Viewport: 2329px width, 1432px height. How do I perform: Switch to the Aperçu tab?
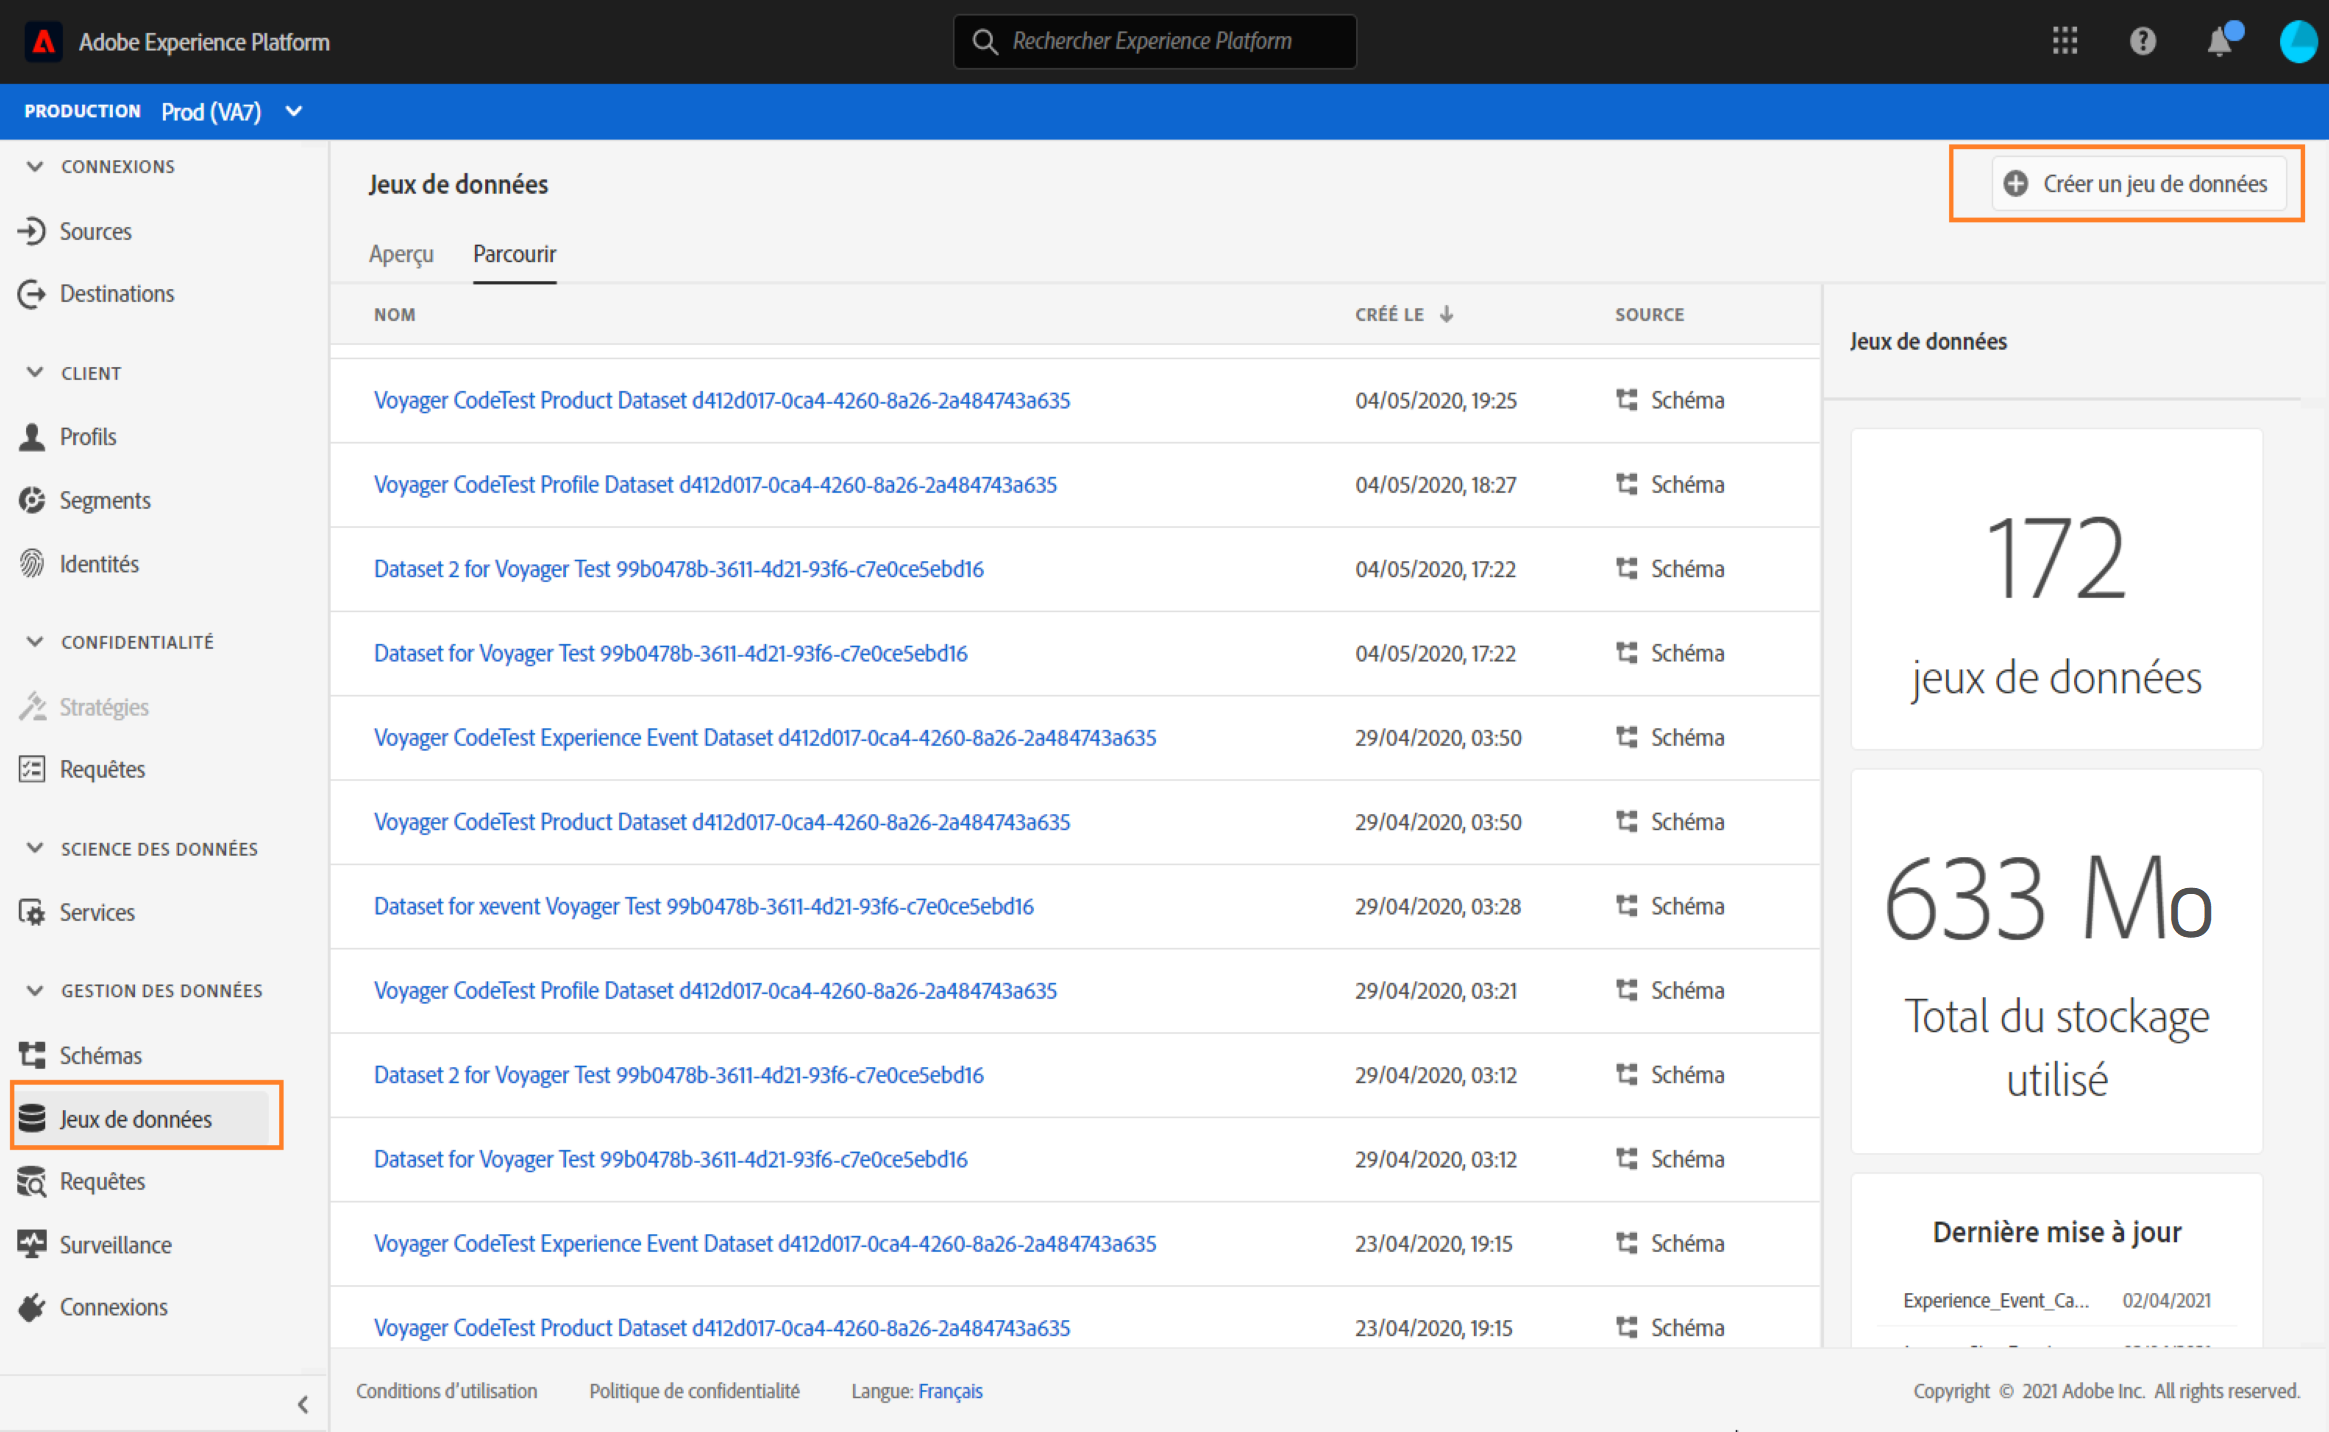pyautogui.click(x=401, y=254)
